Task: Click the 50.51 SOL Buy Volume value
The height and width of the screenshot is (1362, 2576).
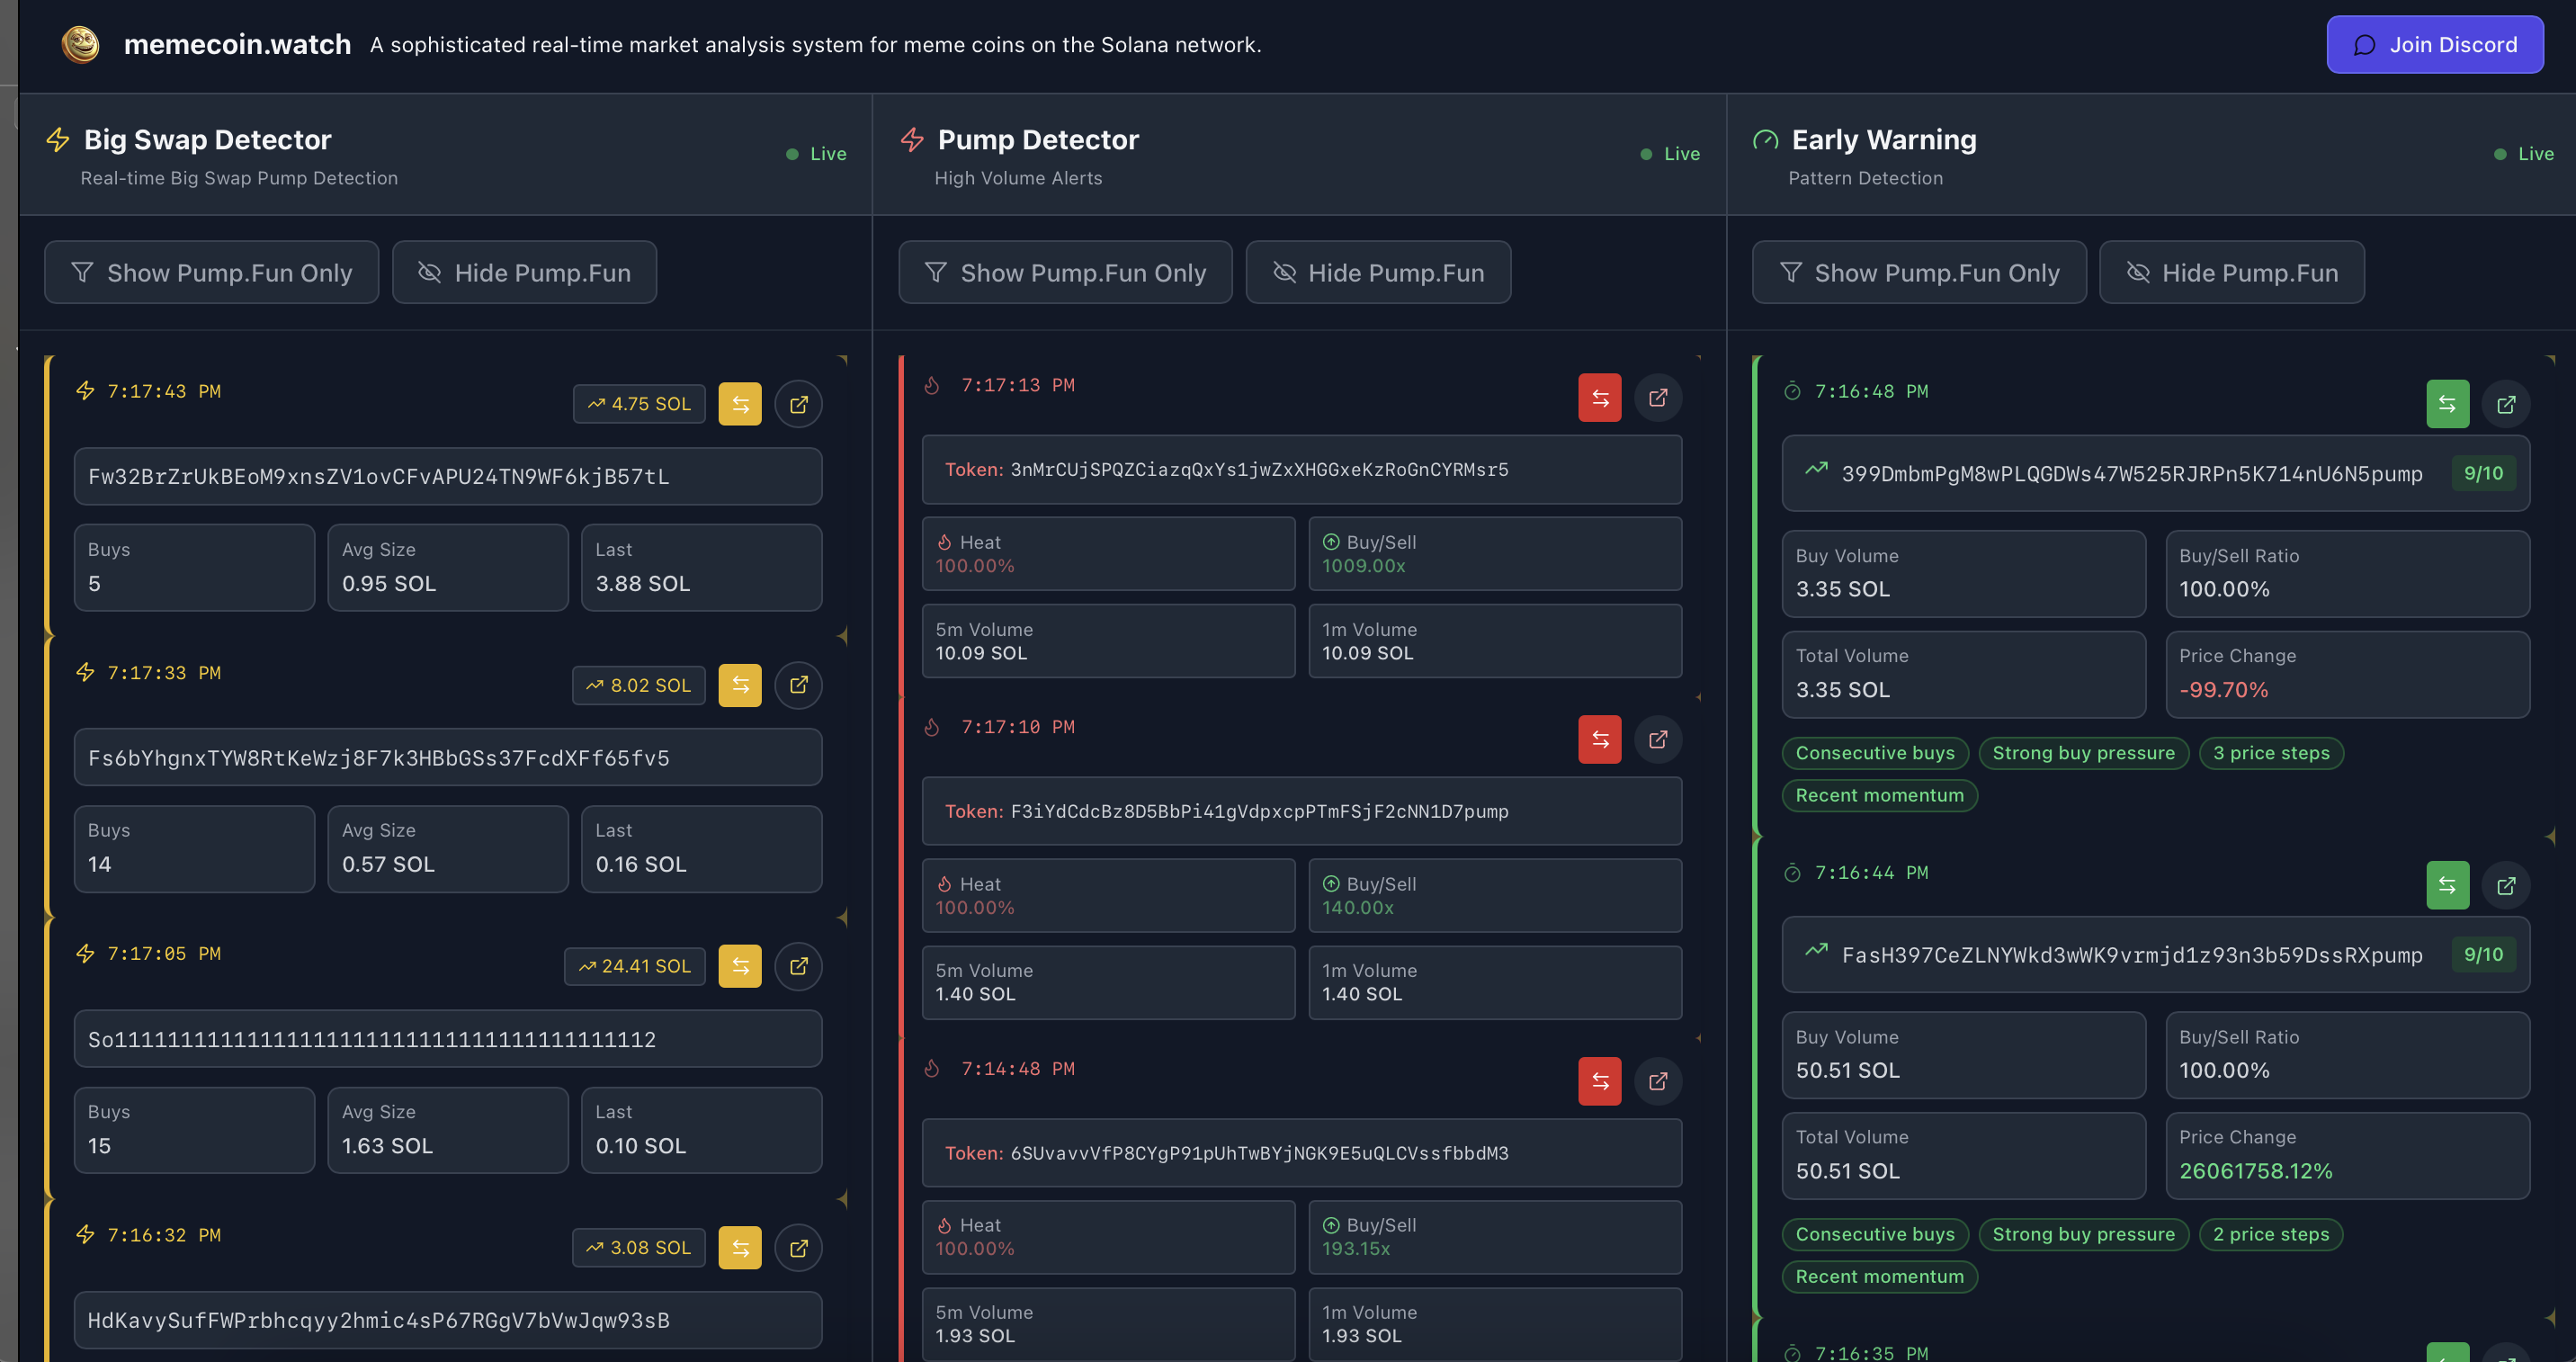Action: (1847, 1071)
